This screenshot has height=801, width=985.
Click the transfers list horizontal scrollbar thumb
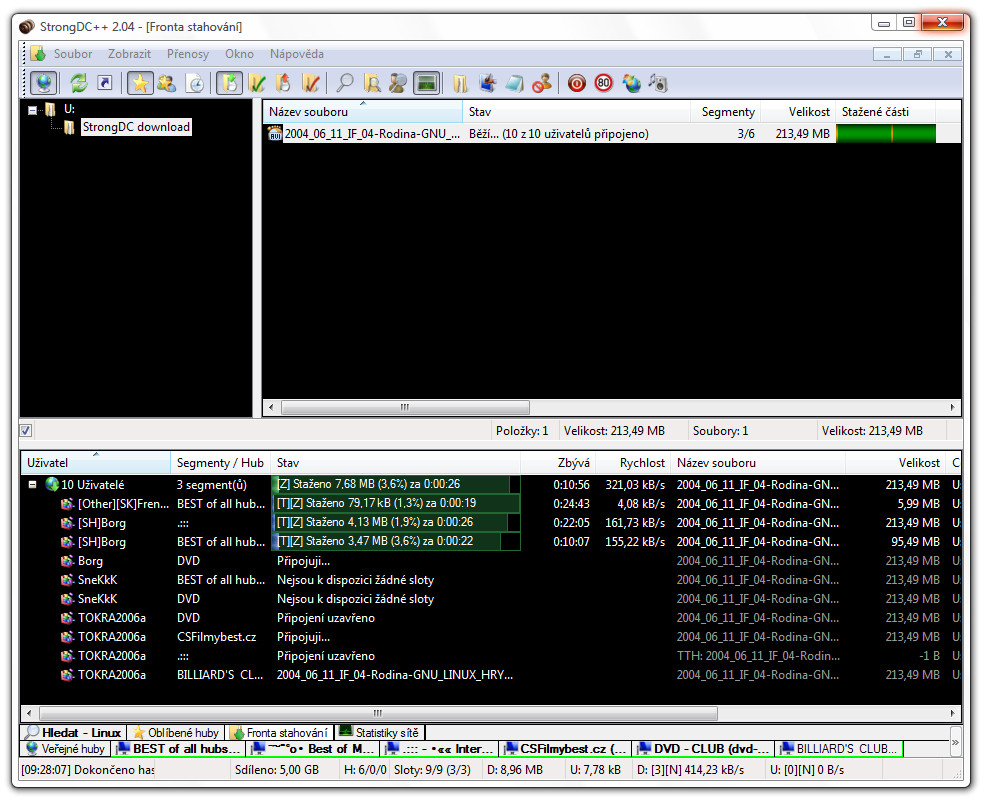click(x=378, y=713)
